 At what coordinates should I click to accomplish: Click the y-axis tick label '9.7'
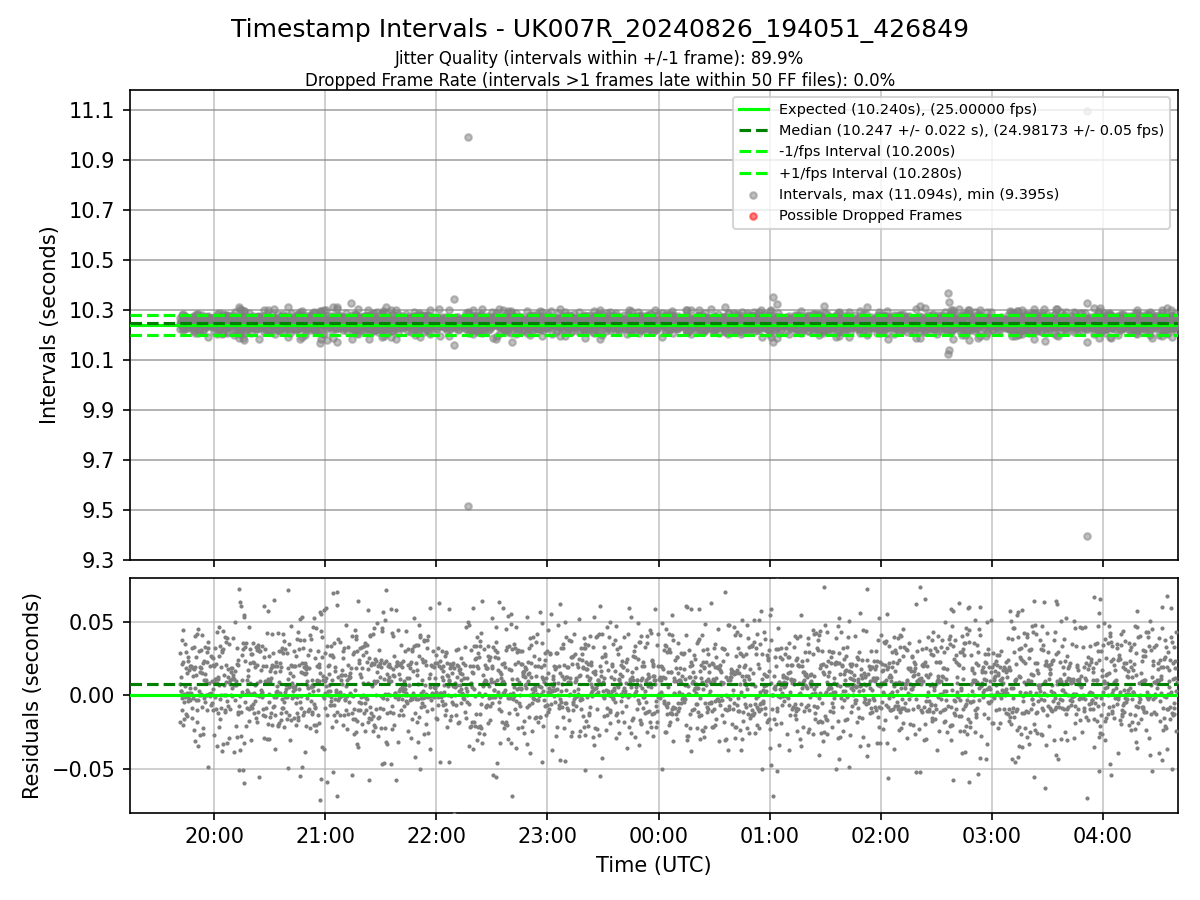pyautogui.click(x=96, y=460)
